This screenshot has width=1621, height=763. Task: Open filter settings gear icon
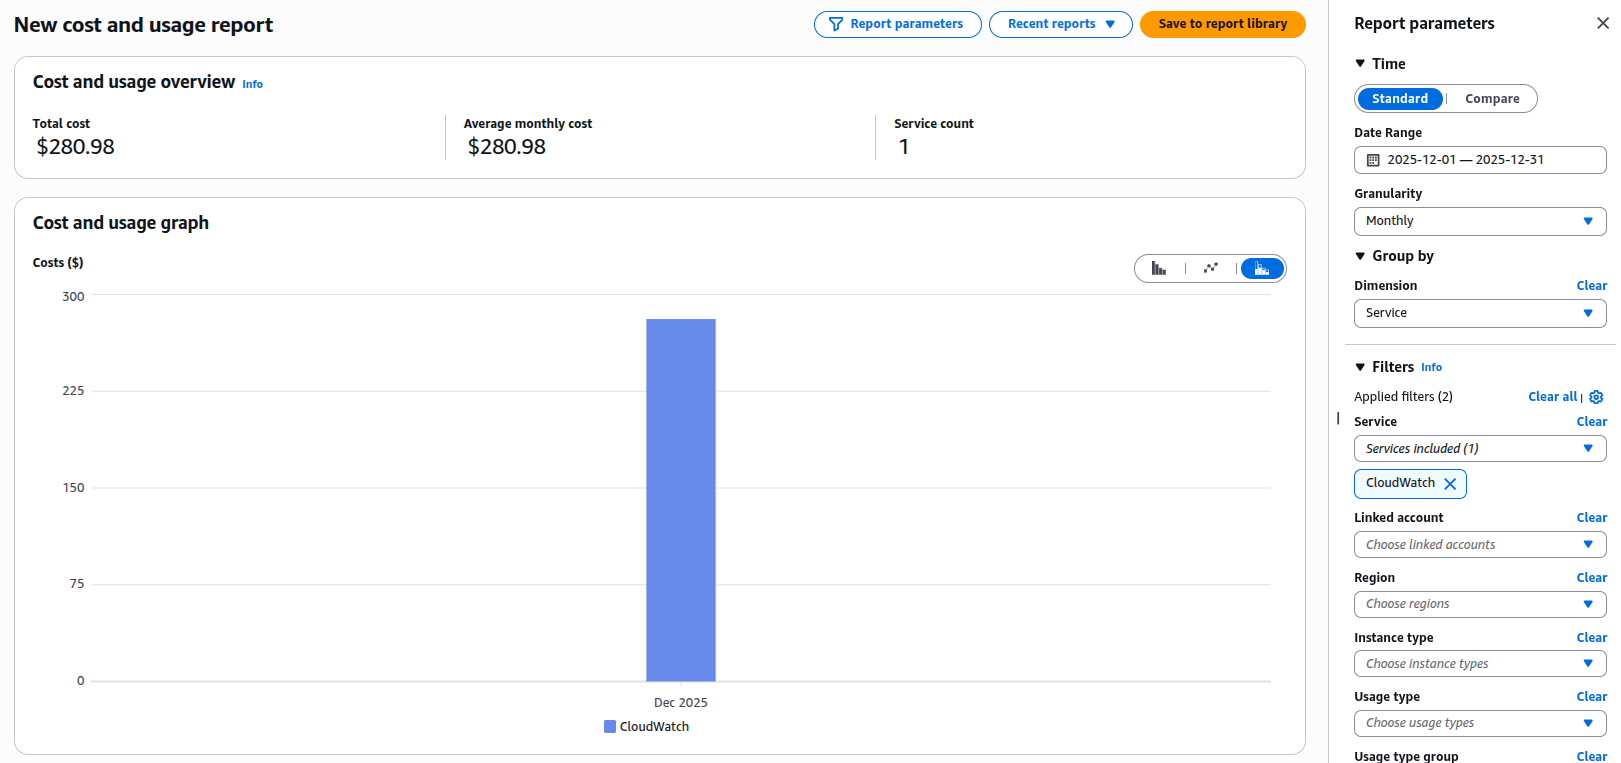tap(1596, 397)
